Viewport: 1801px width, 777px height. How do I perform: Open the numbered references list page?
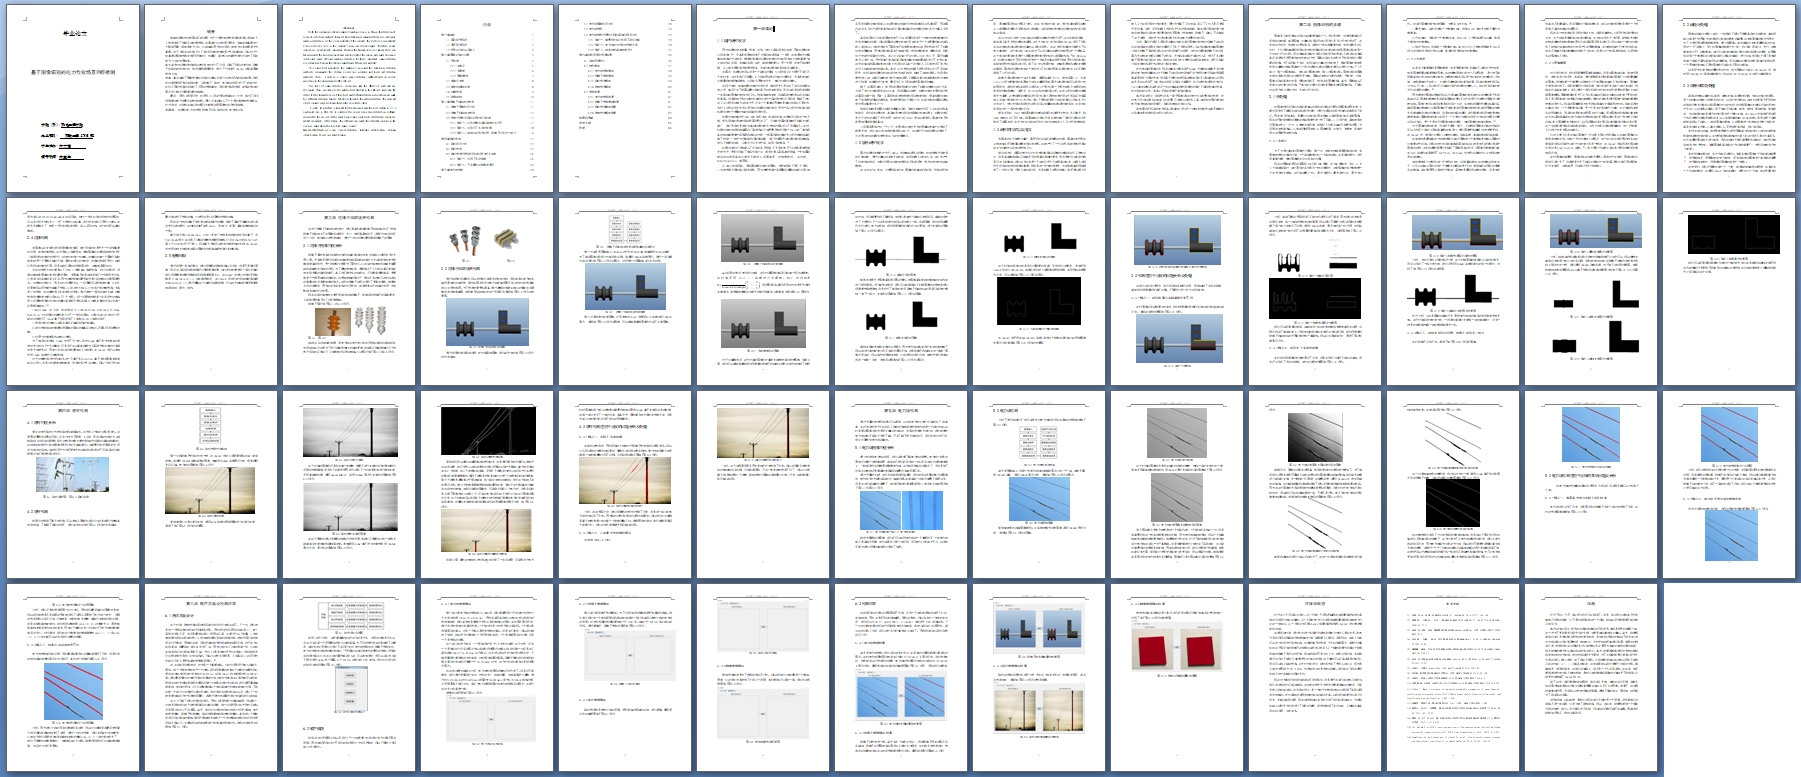pyautogui.click(x=1453, y=677)
